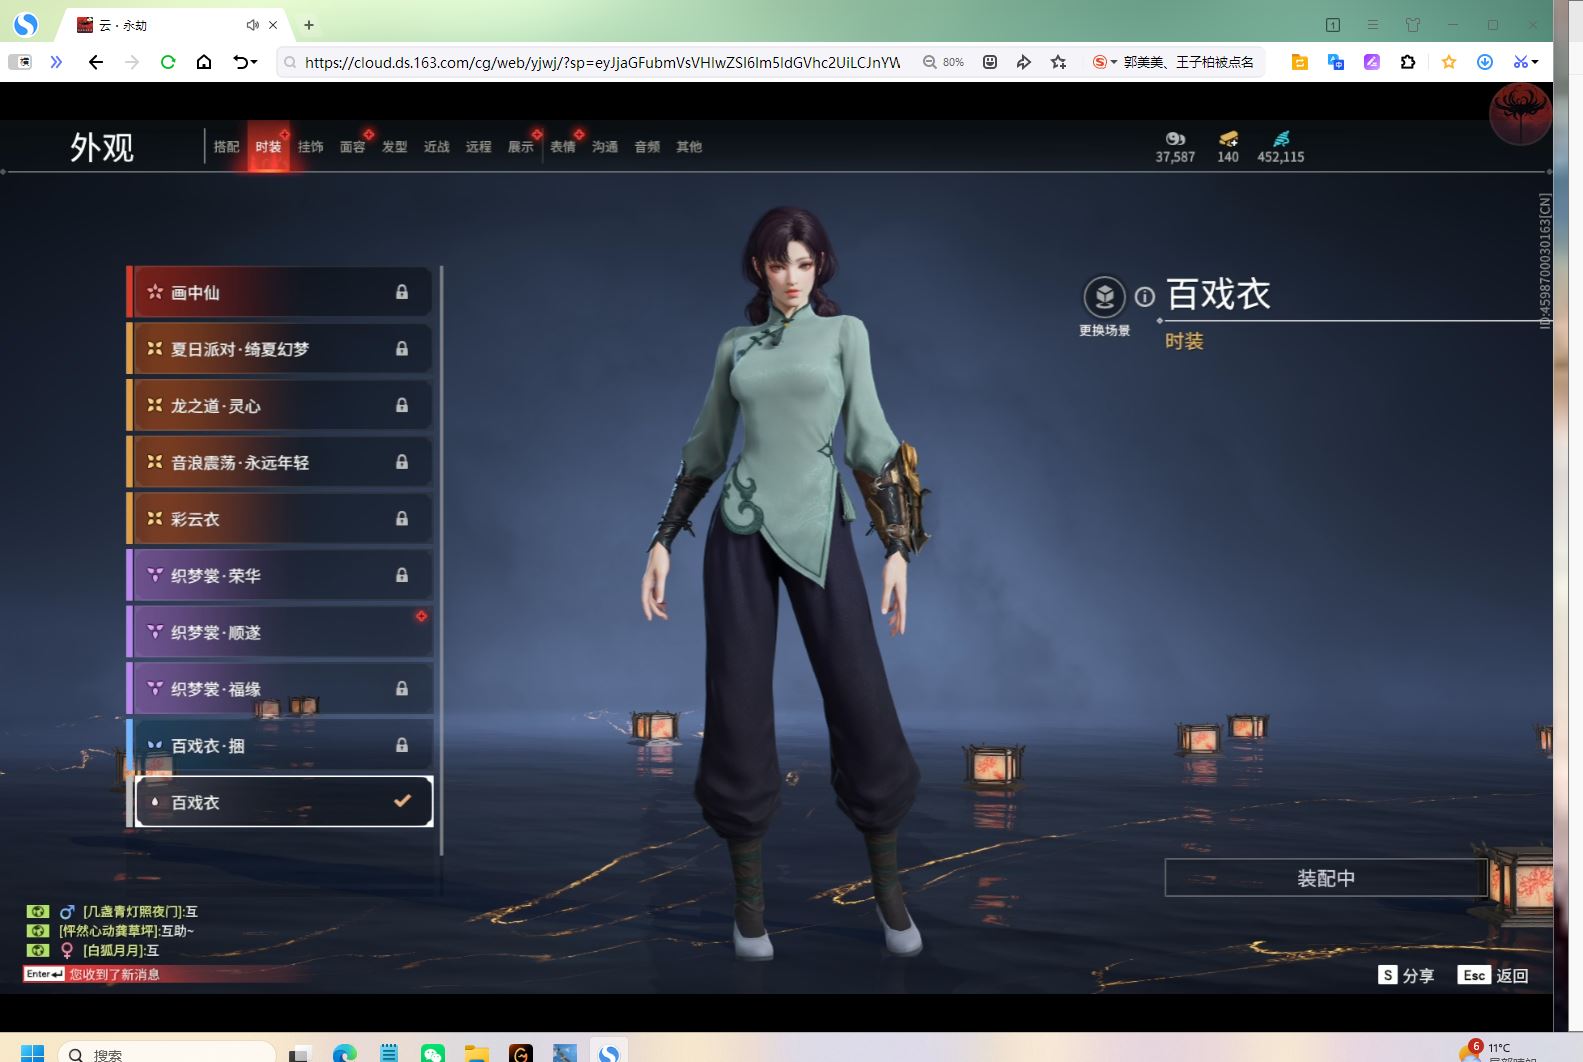
Task: Click the translate extension icon
Action: pyautogui.click(x=1336, y=62)
